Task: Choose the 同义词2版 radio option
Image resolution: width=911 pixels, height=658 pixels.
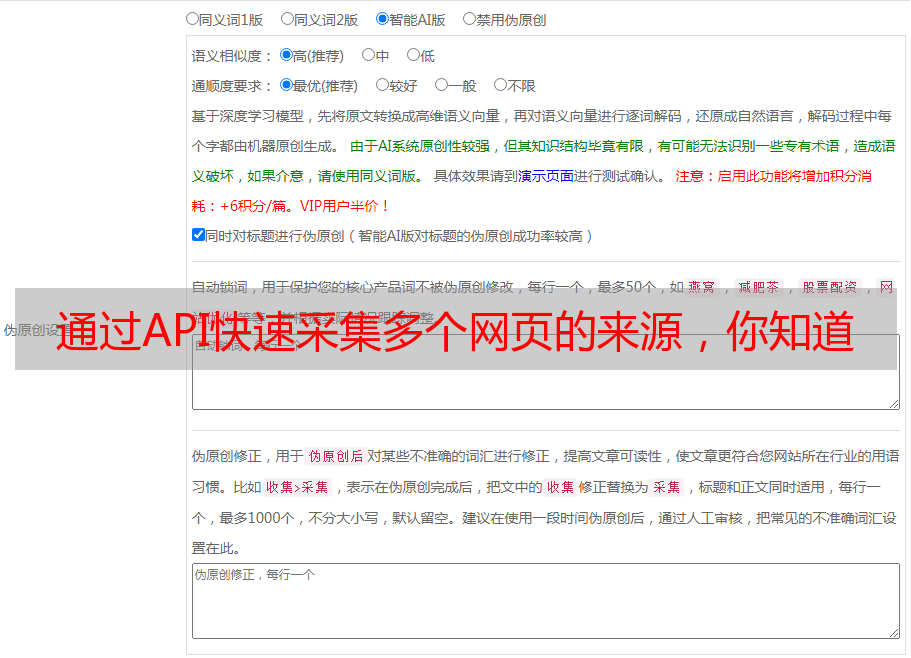Action: click(x=288, y=18)
